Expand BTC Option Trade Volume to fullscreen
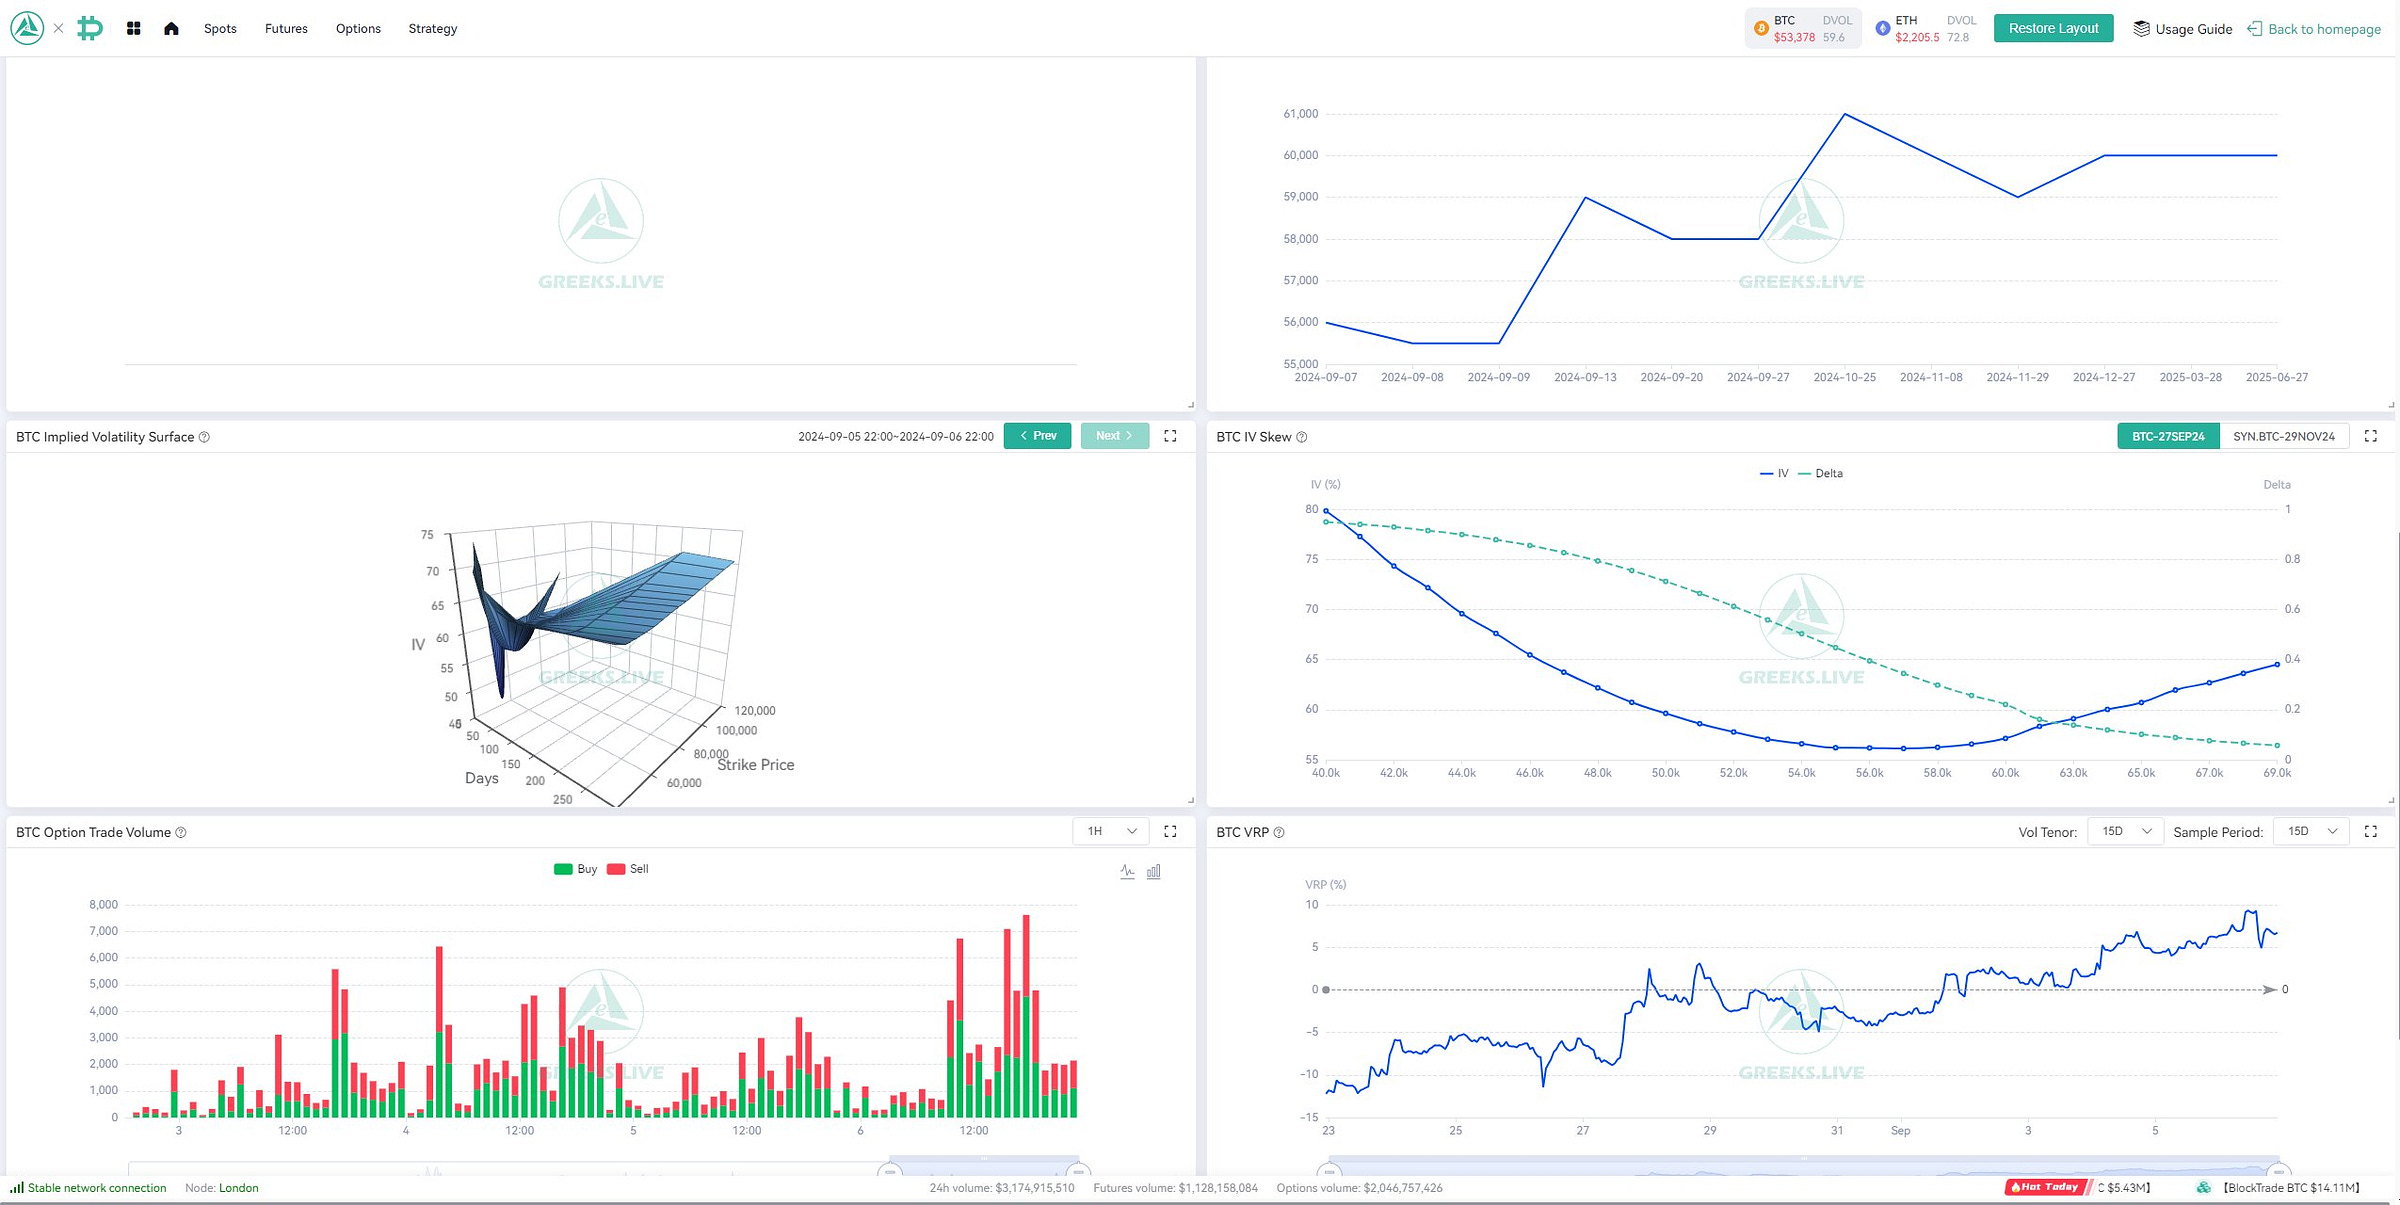 (x=1170, y=831)
